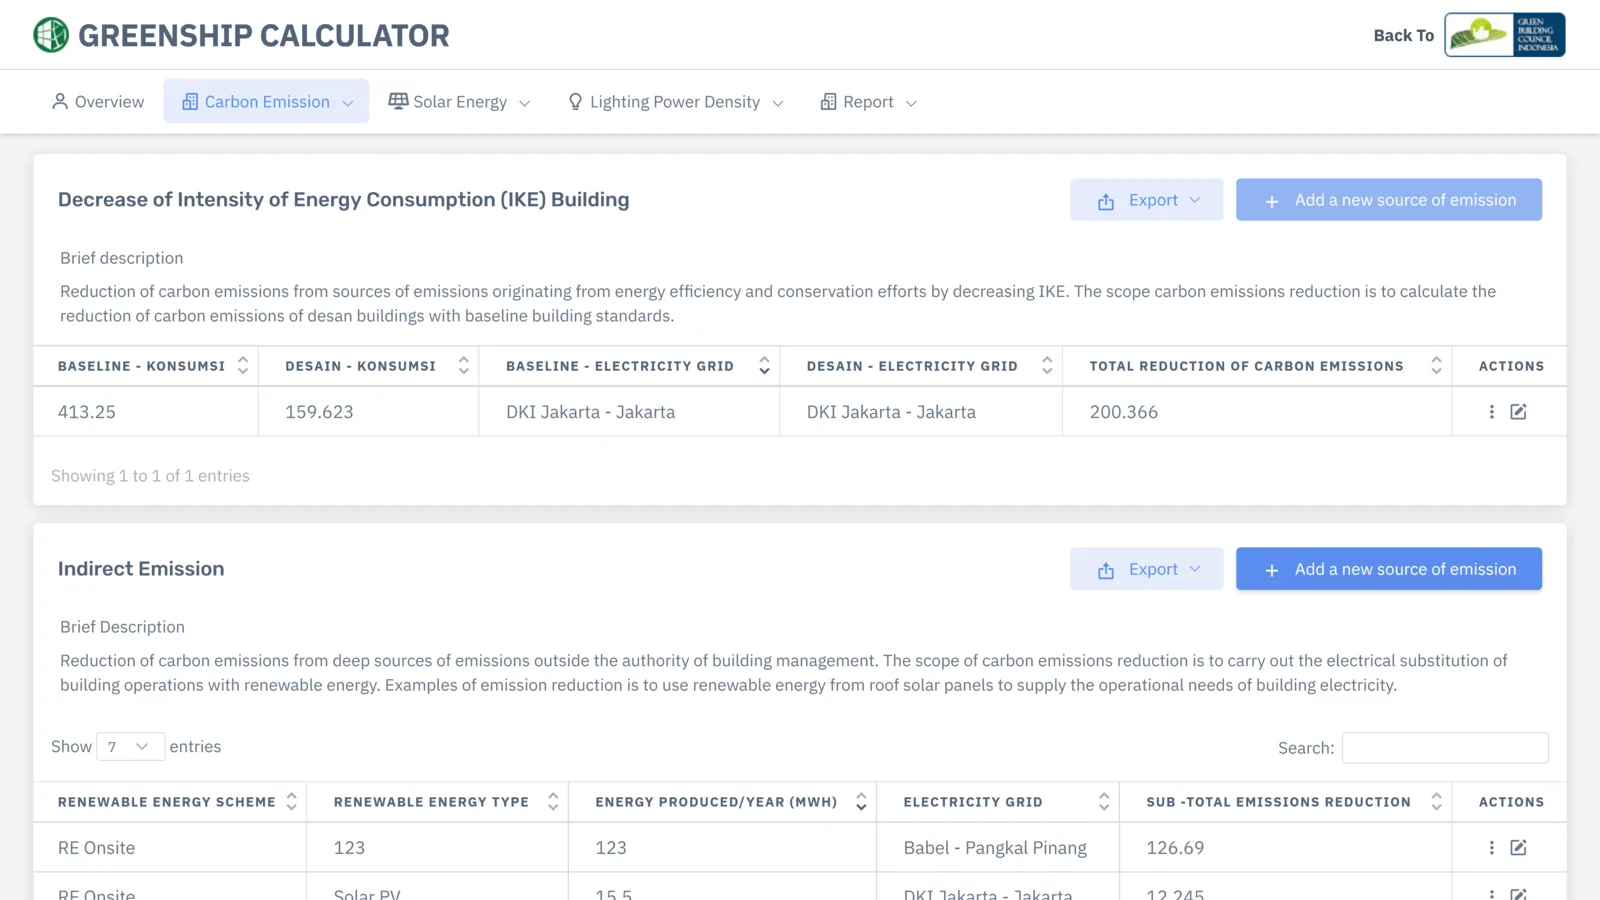Open more options for Babel - Pangkal Pinang row

coord(1492,848)
